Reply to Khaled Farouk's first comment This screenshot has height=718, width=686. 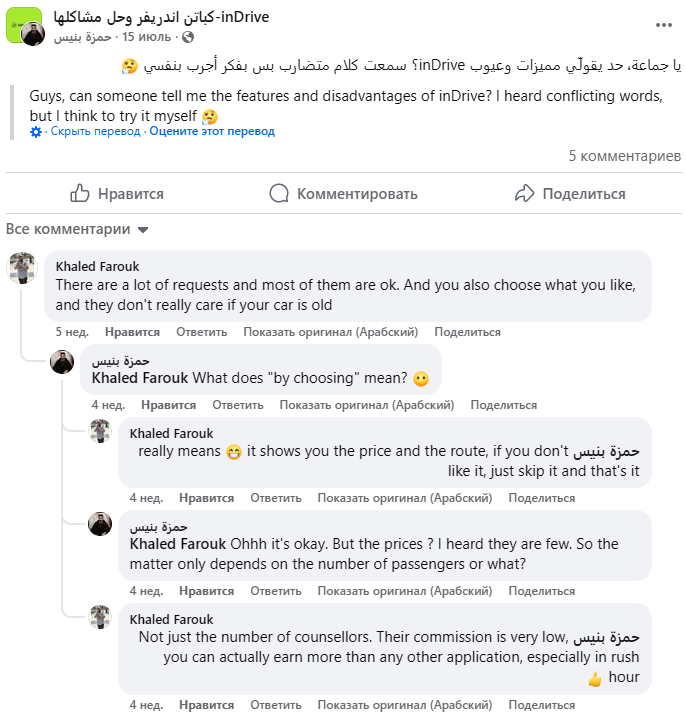tap(201, 332)
